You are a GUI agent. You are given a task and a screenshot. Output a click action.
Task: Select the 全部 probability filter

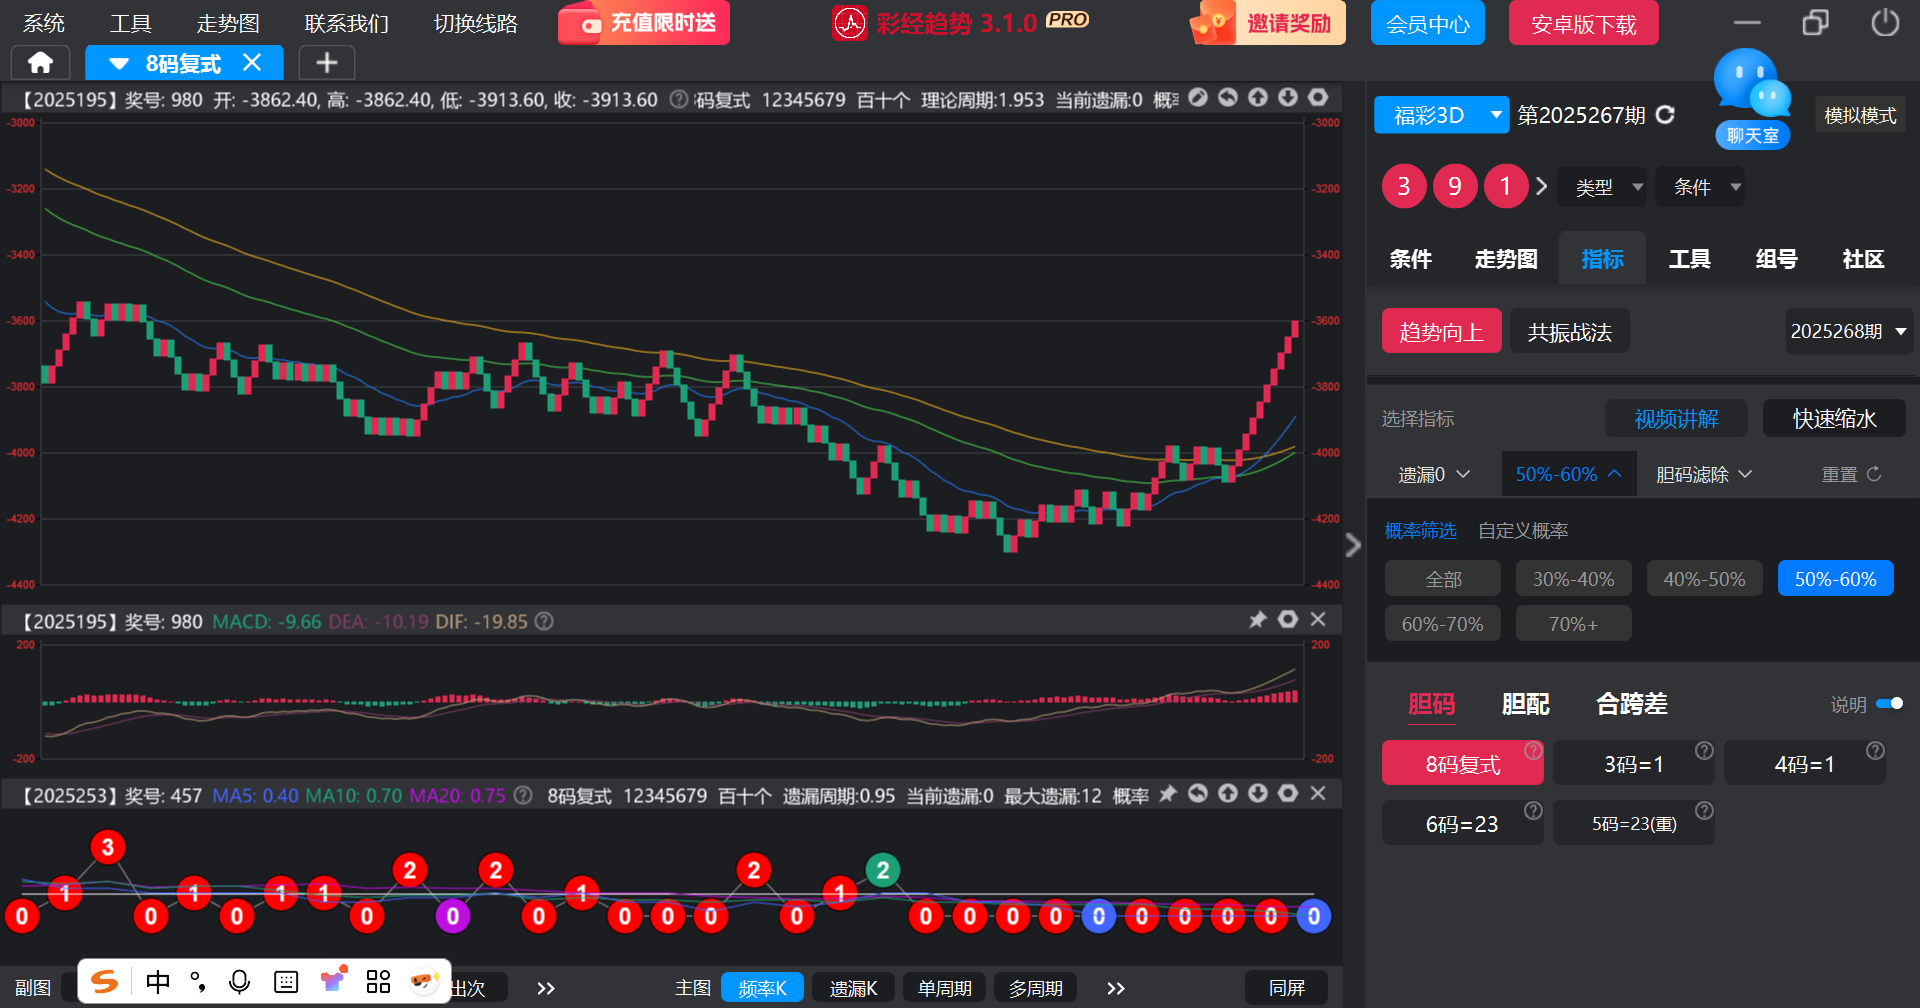pos(1442,579)
